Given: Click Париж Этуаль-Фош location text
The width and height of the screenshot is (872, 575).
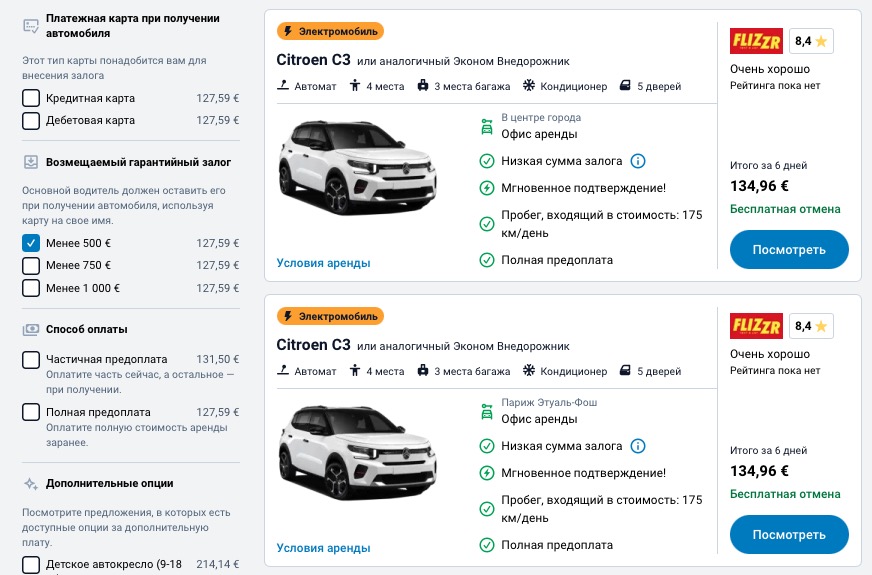Looking at the screenshot, I should [549, 403].
